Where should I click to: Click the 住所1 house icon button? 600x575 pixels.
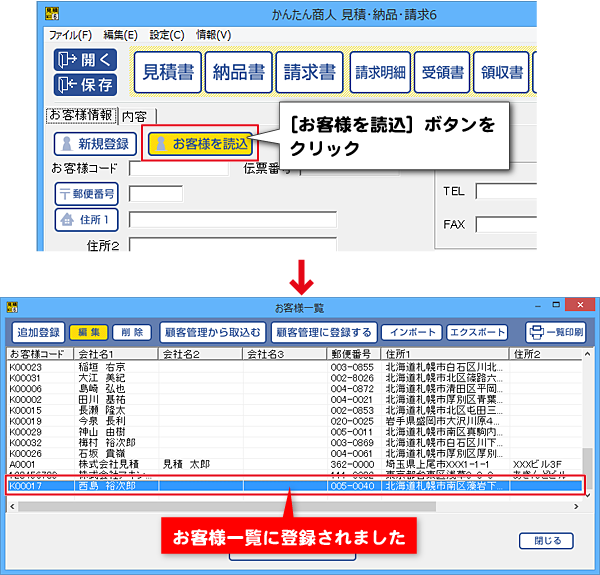(x=86, y=220)
